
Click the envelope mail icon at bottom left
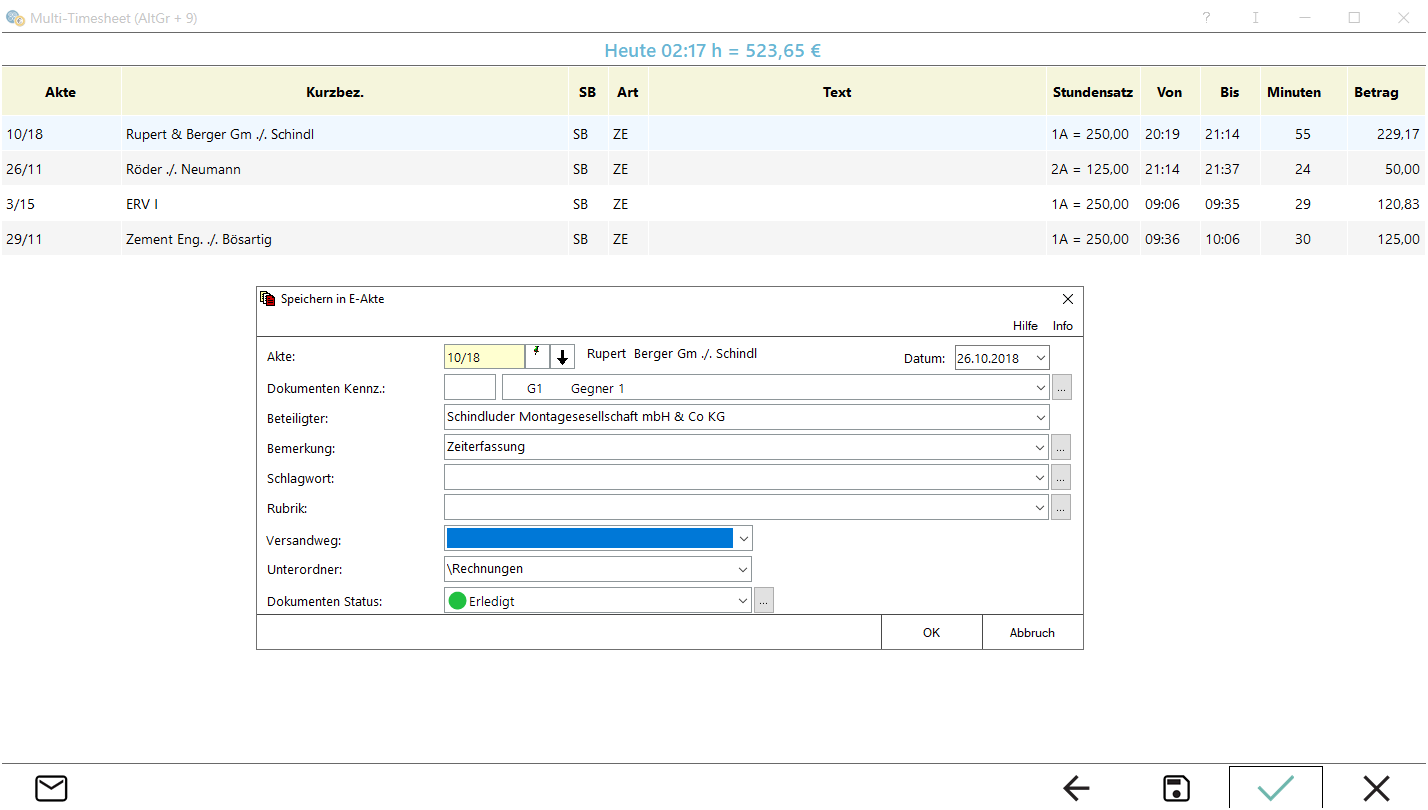[x=51, y=788]
